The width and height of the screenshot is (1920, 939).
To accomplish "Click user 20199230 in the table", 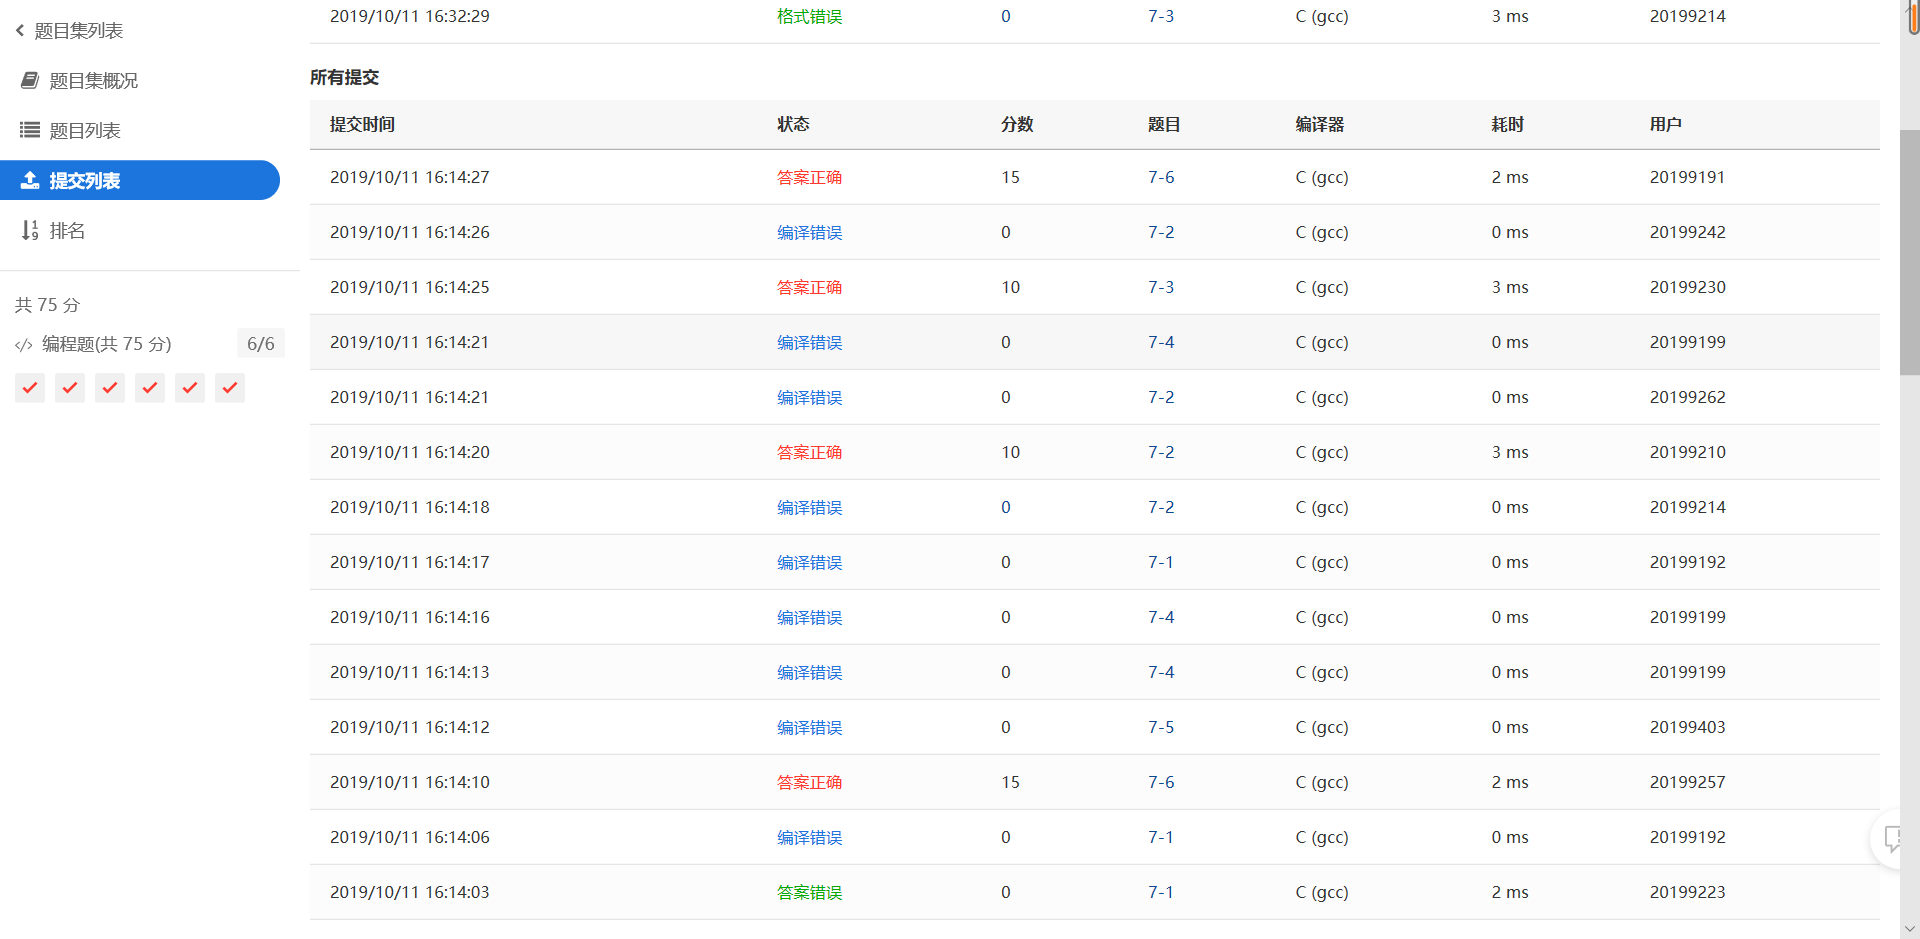I will [x=1688, y=287].
